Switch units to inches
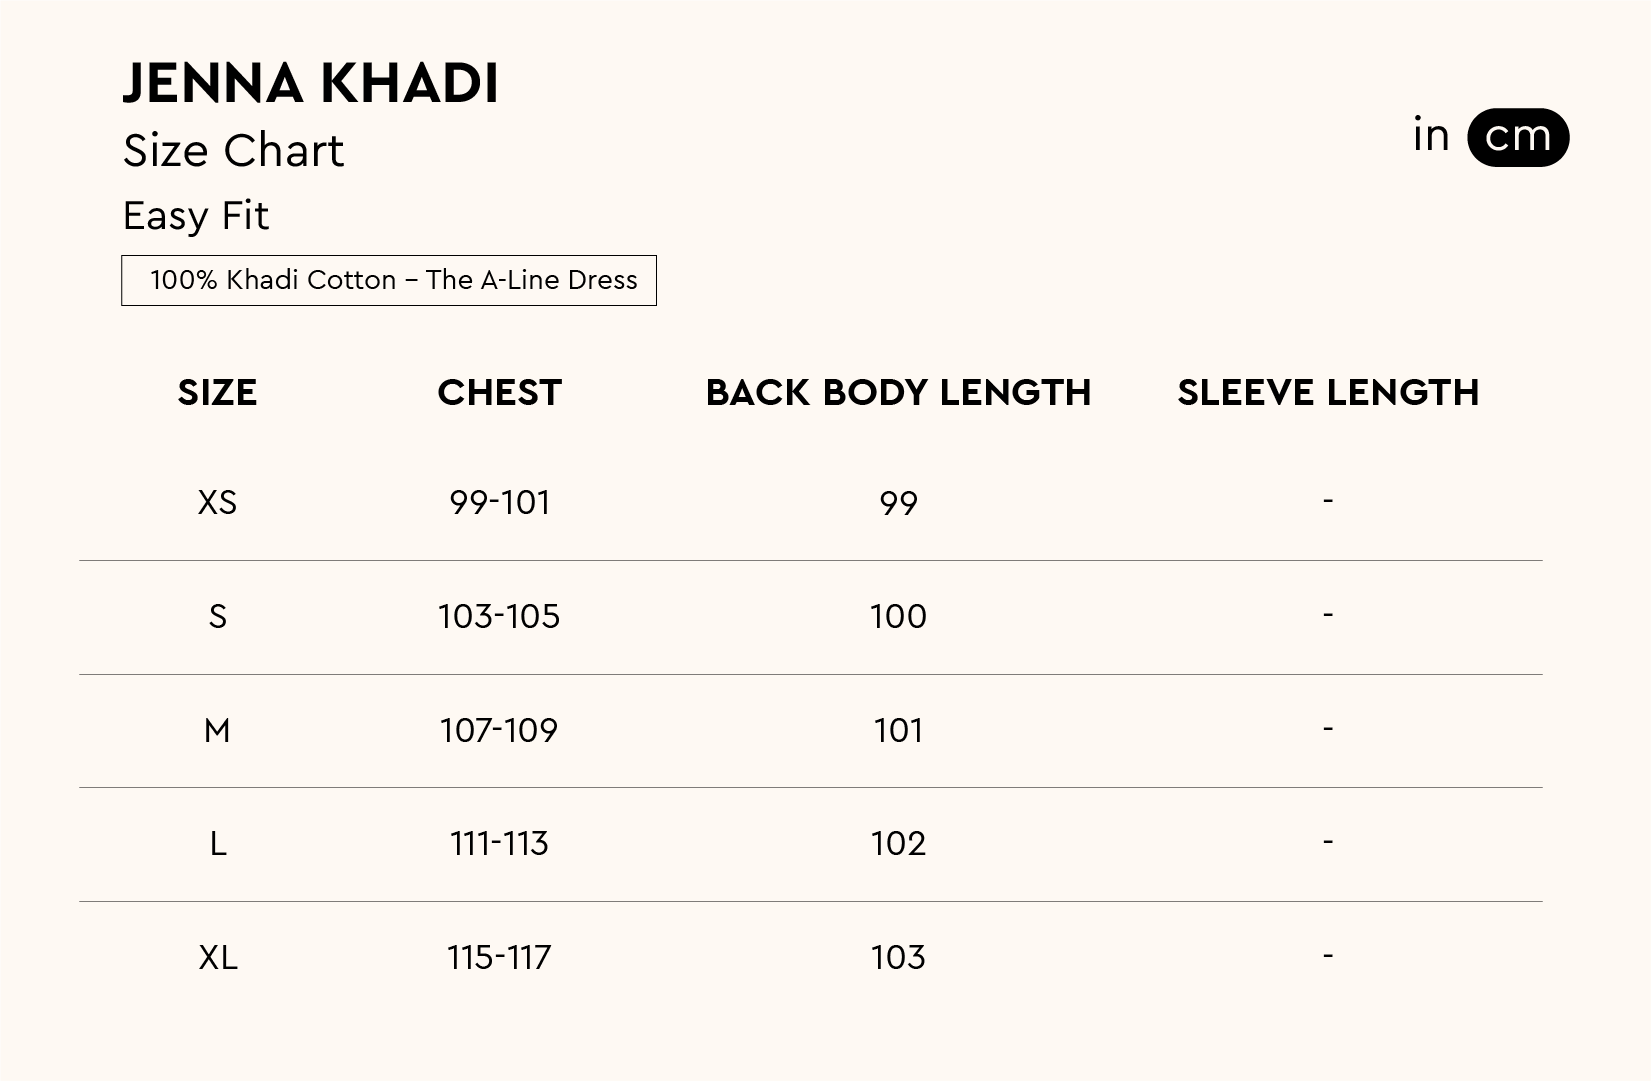The image size is (1651, 1081). (x=1431, y=136)
